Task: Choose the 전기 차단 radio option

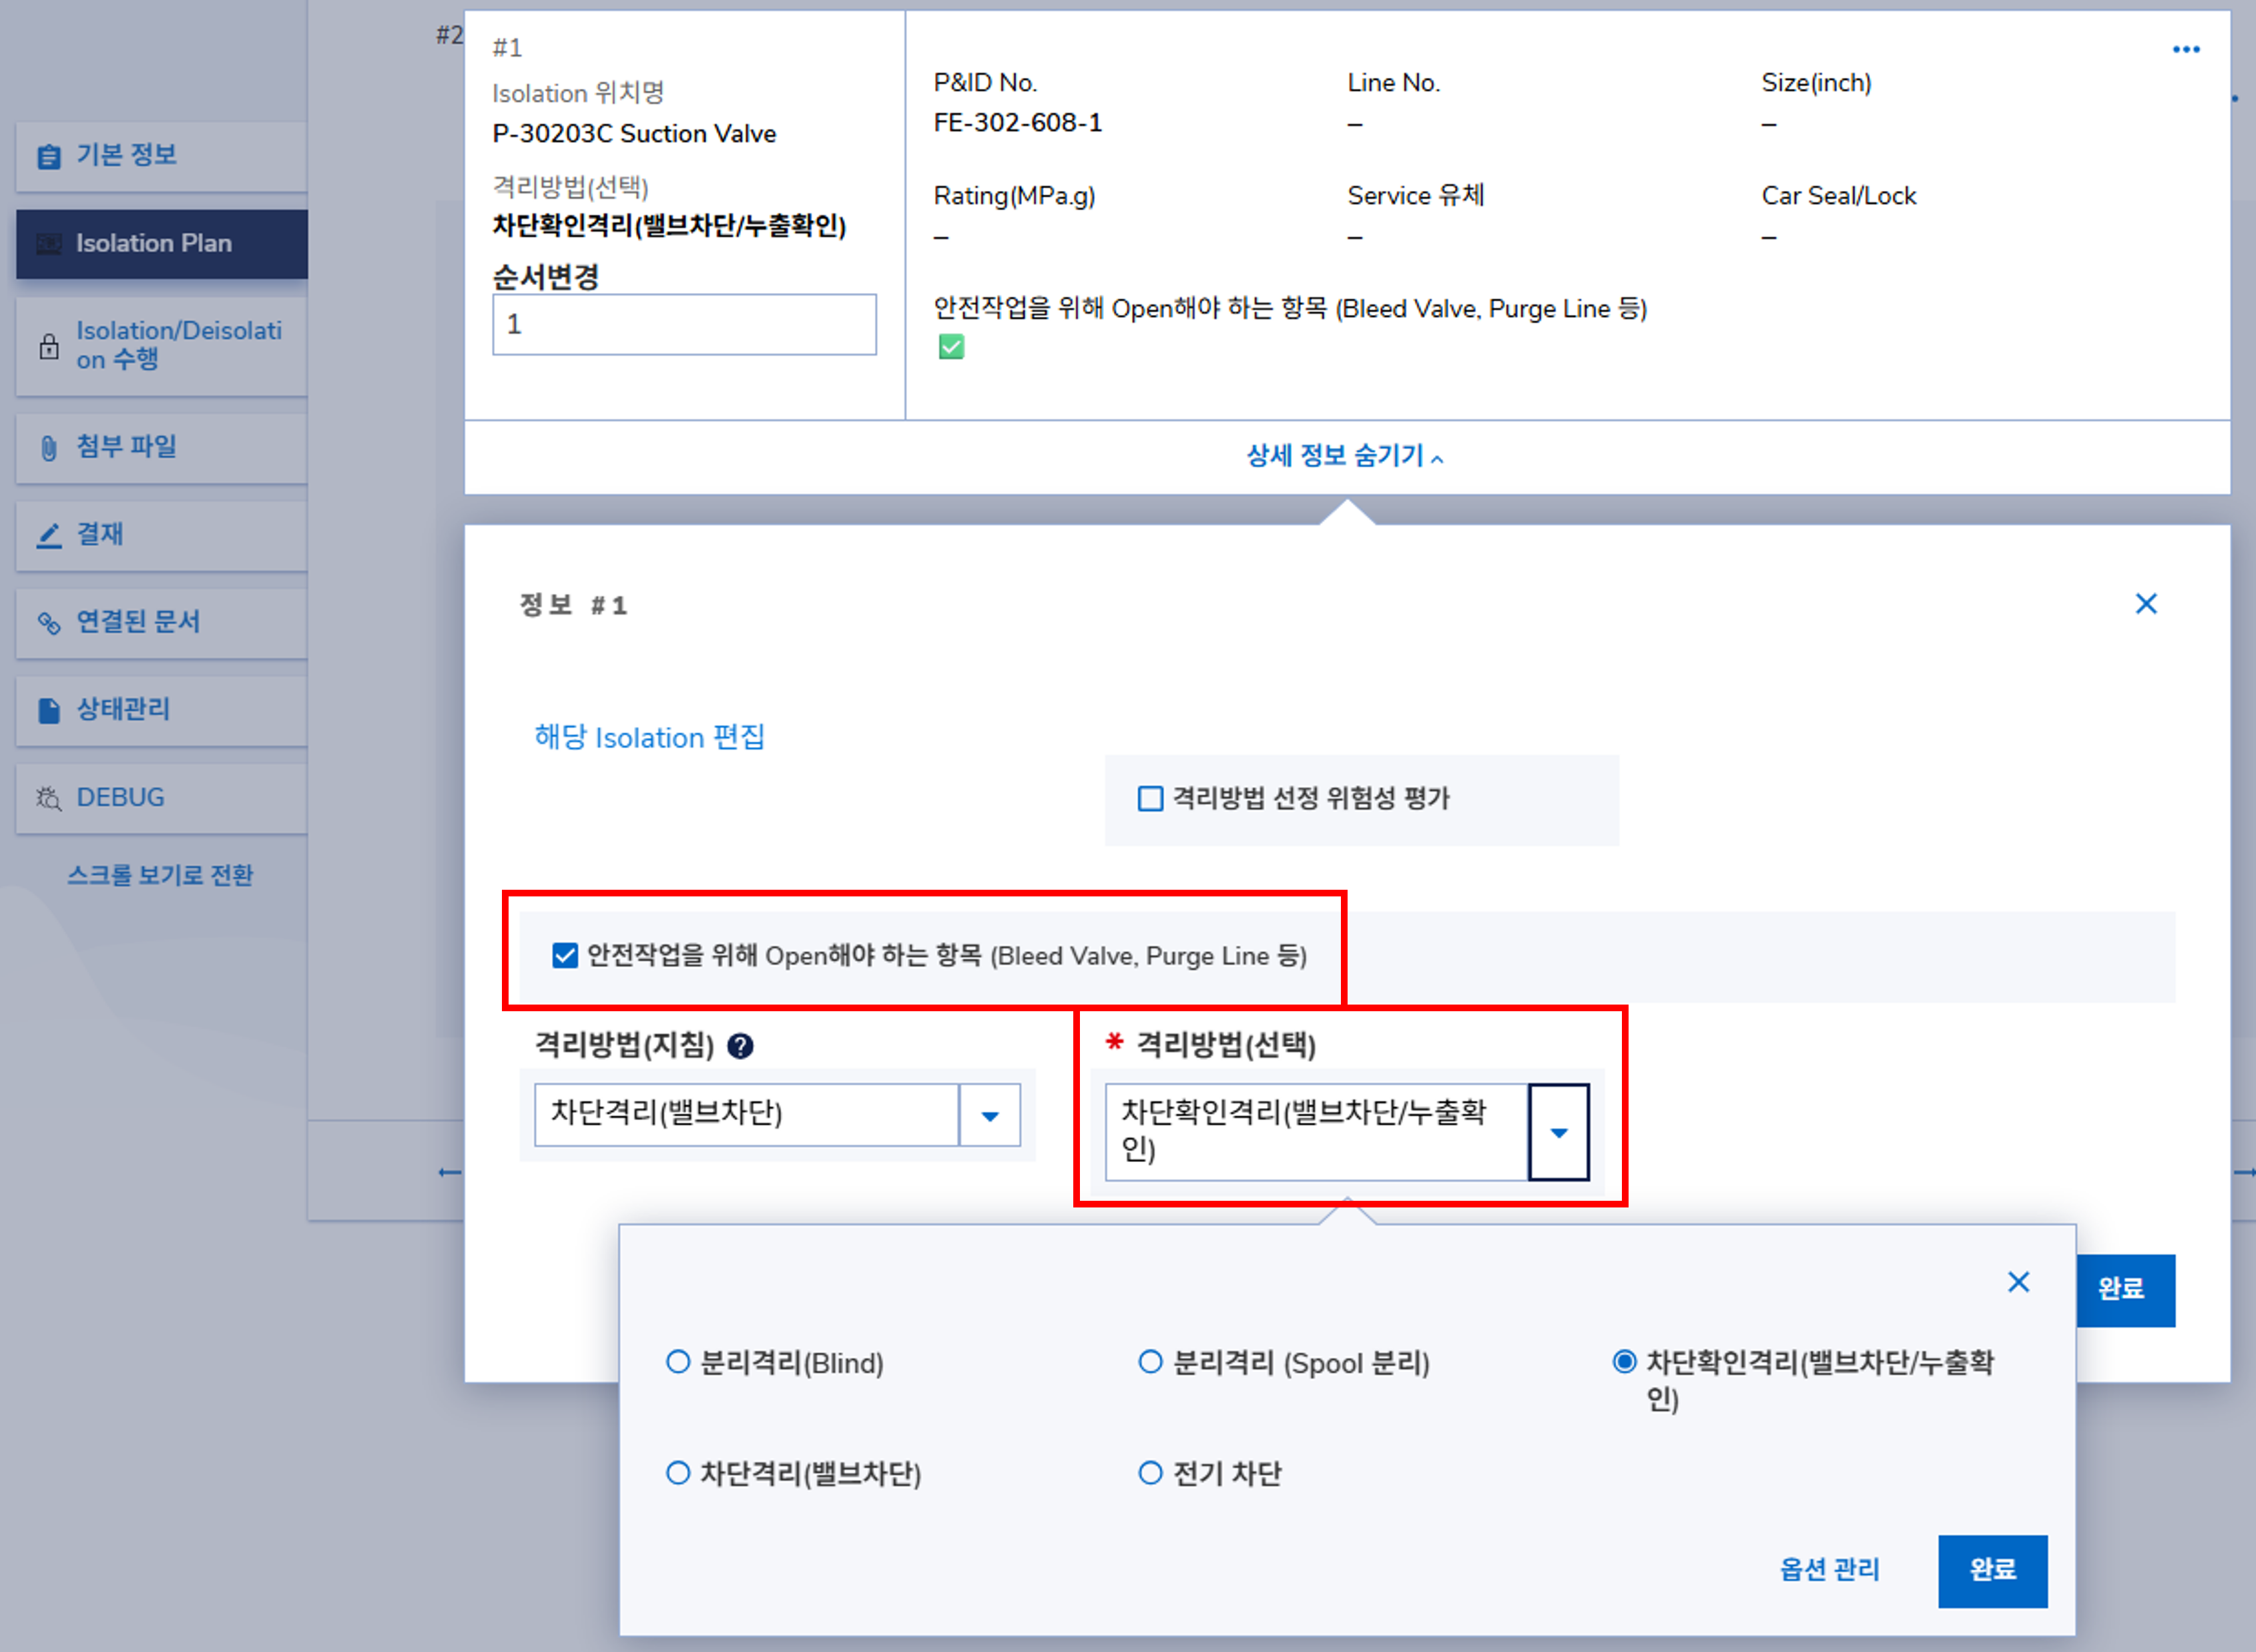Action: pos(1150,1472)
